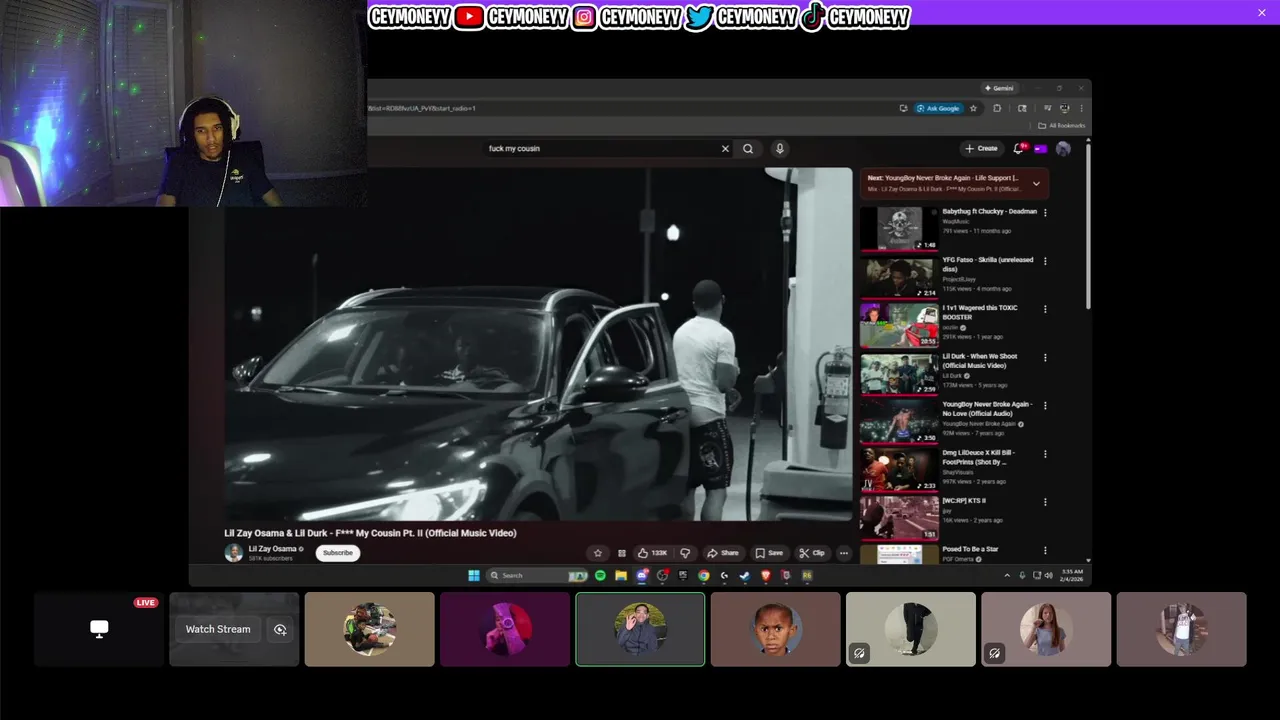
Task: Click the YouTube page vertical scrollbar
Action: click(x=1088, y=225)
